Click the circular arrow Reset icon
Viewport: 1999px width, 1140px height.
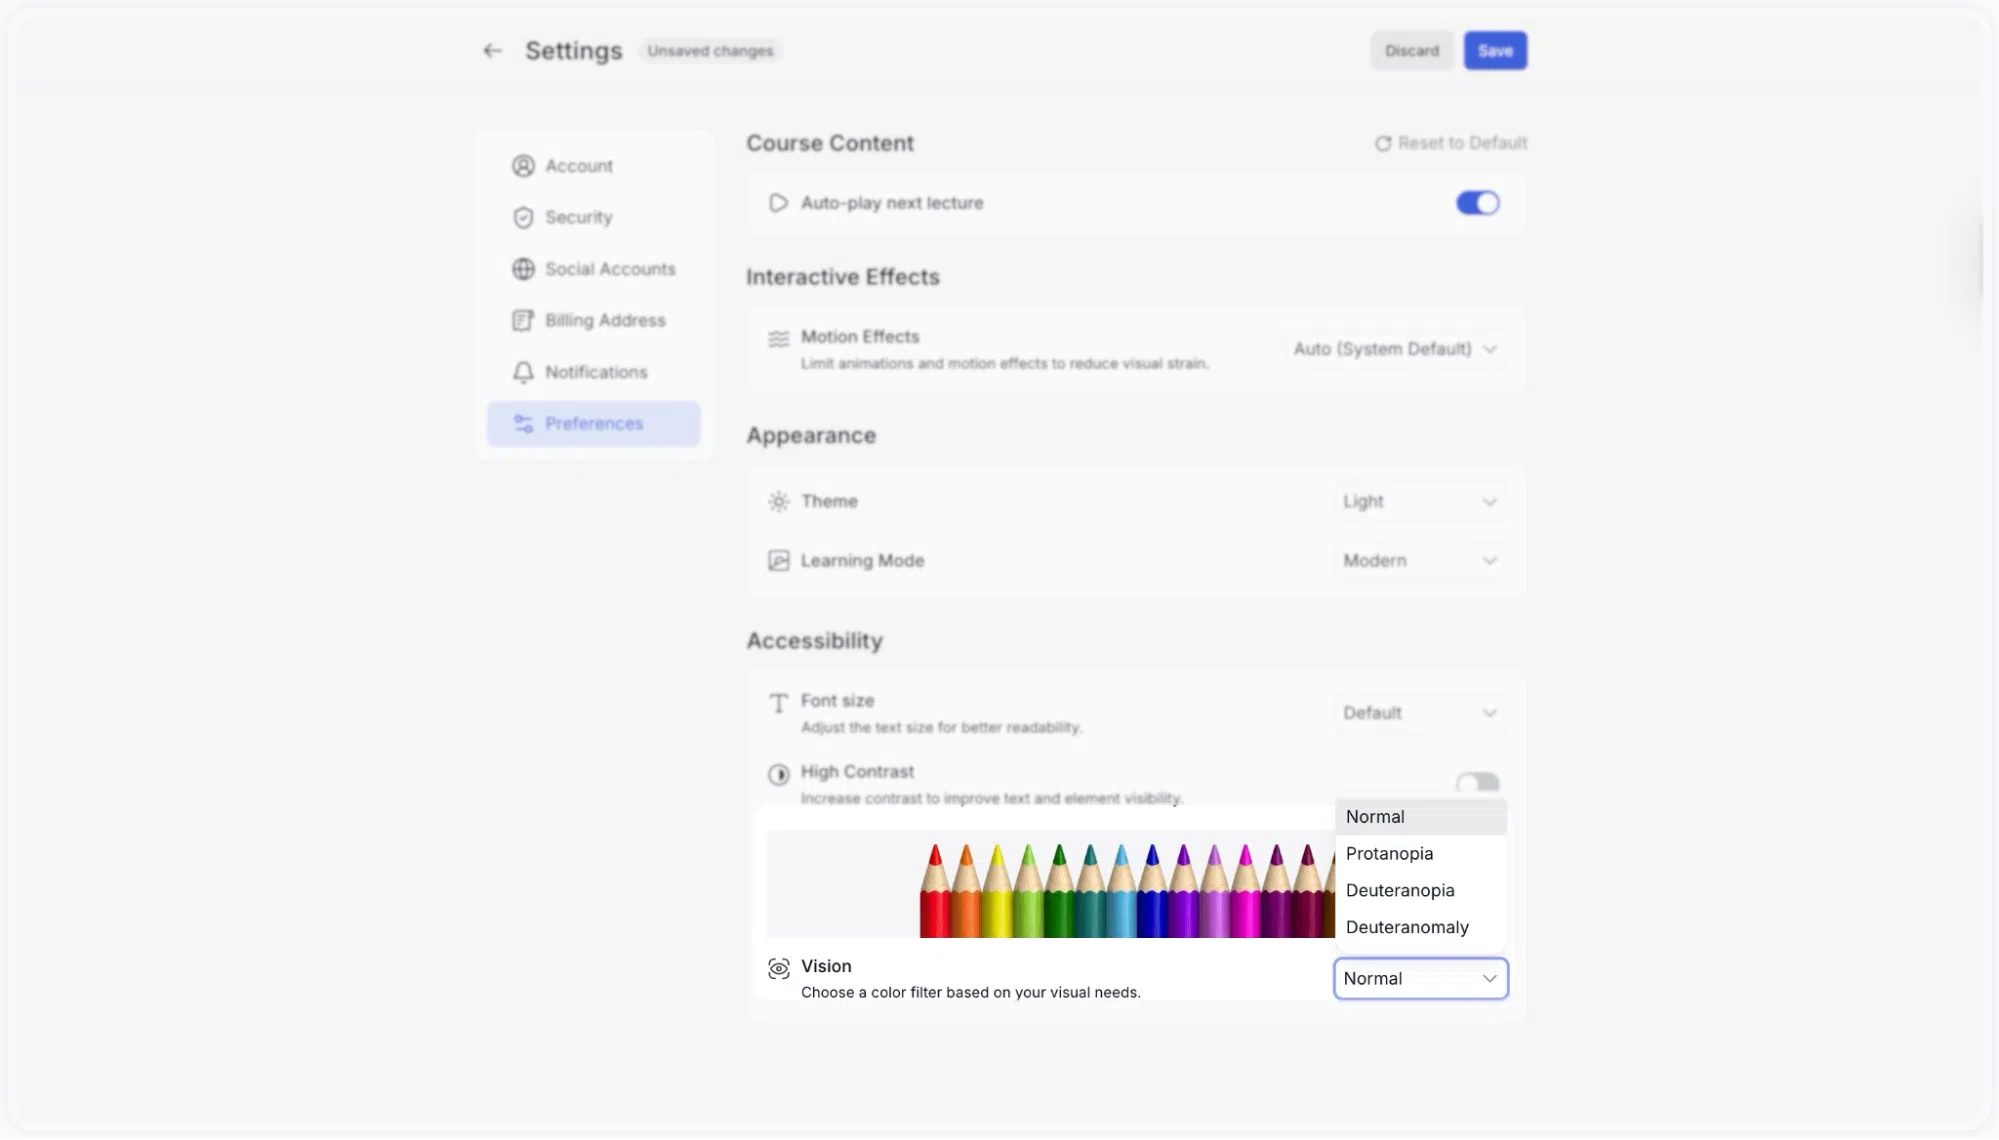tap(1383, 144)
